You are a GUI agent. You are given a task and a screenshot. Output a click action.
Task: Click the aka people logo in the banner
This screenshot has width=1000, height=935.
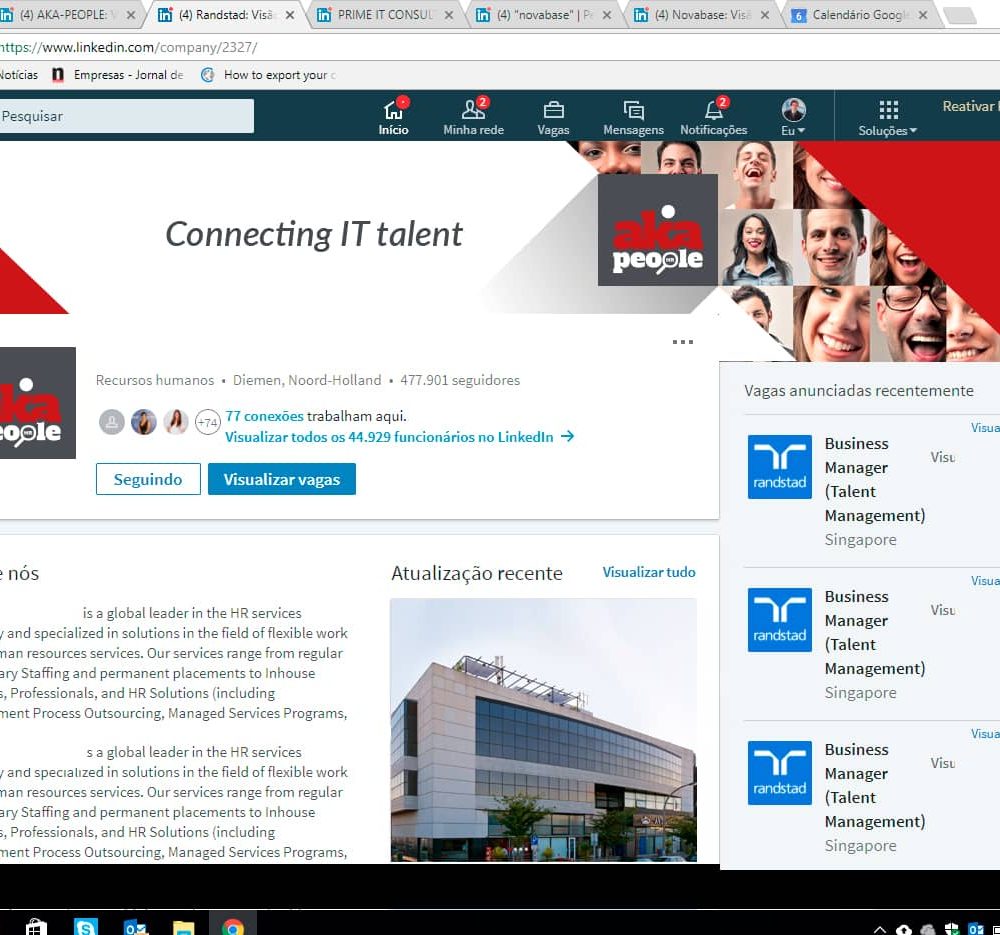click(658, 230)
